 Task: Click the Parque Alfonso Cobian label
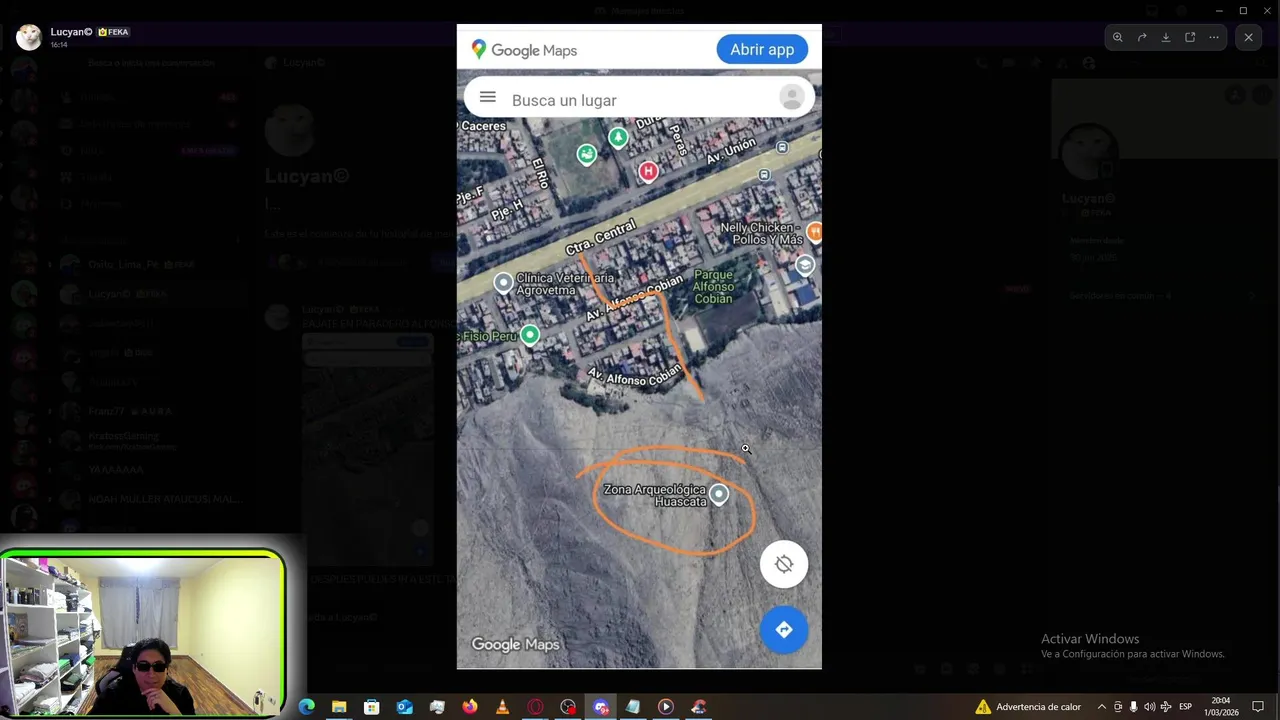[713, 286]
